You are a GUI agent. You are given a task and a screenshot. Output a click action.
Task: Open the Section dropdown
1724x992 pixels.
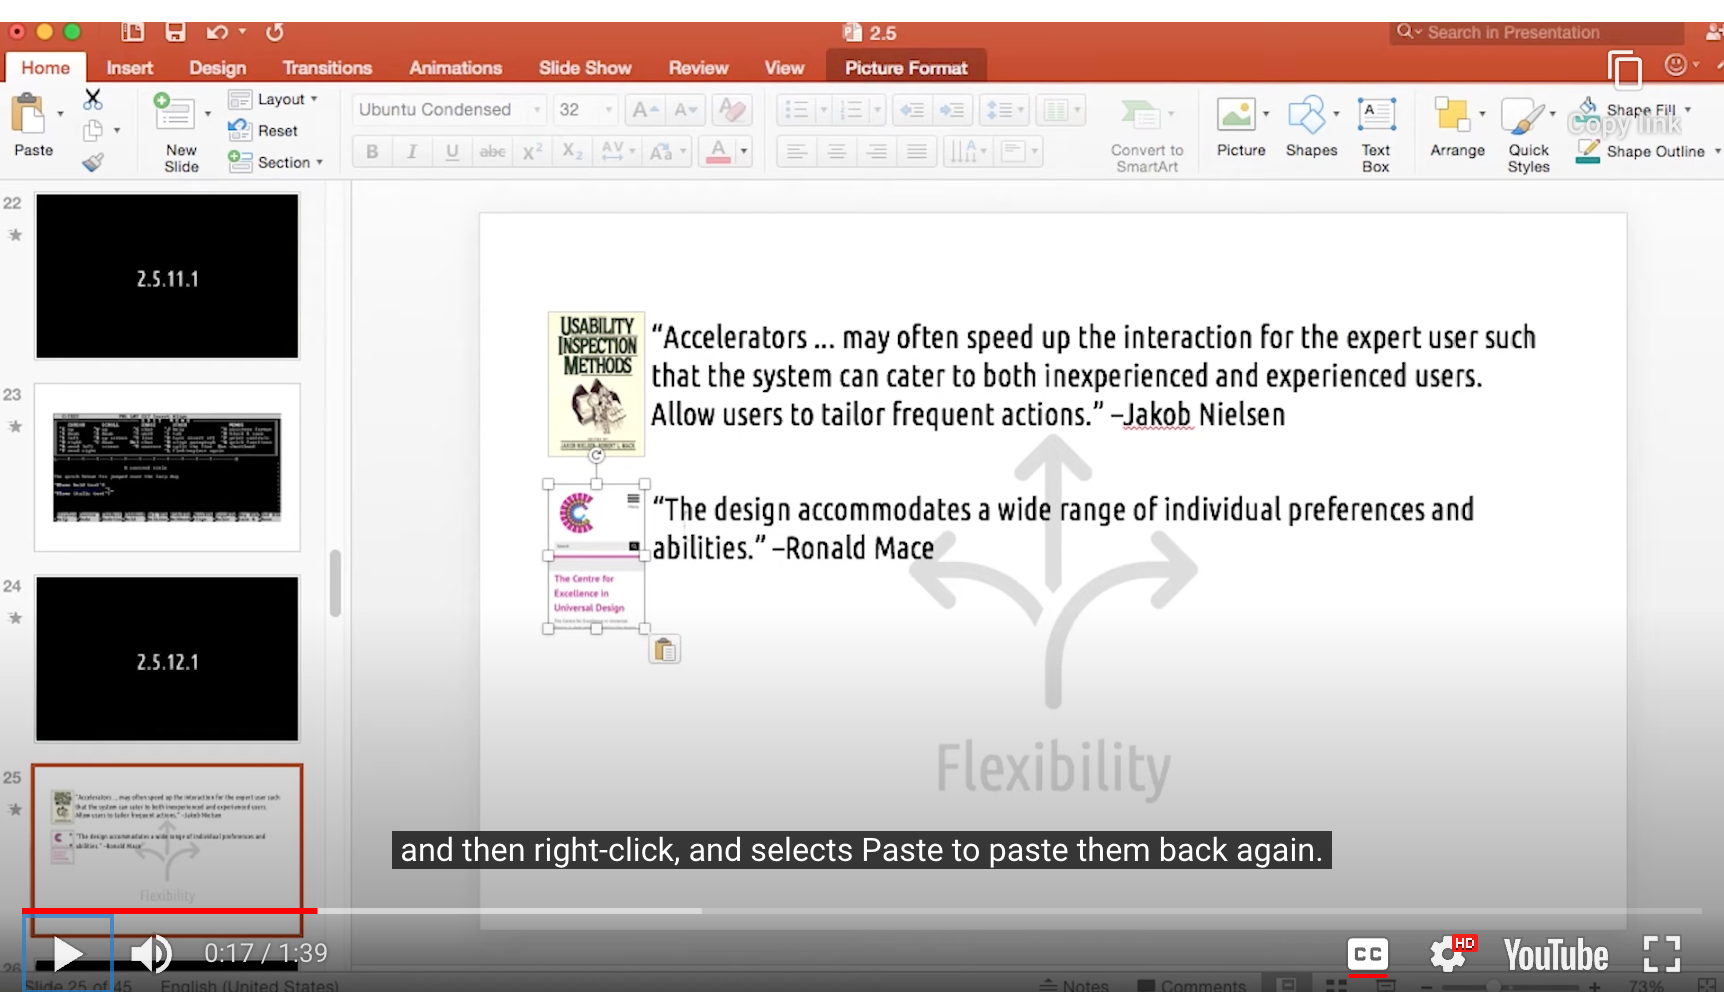[x=276, y=162]
